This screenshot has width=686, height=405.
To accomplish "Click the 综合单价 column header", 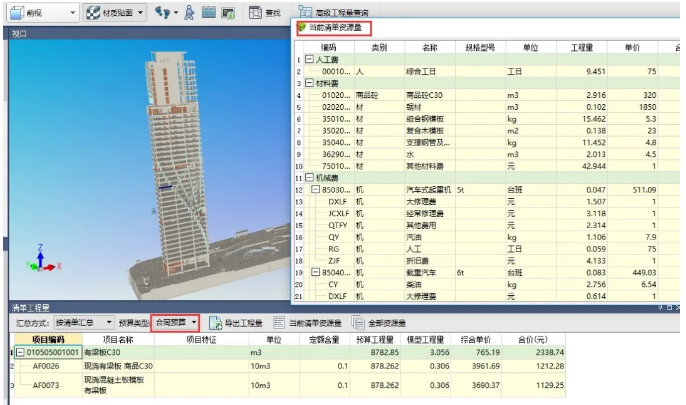I will coord(476,339).
